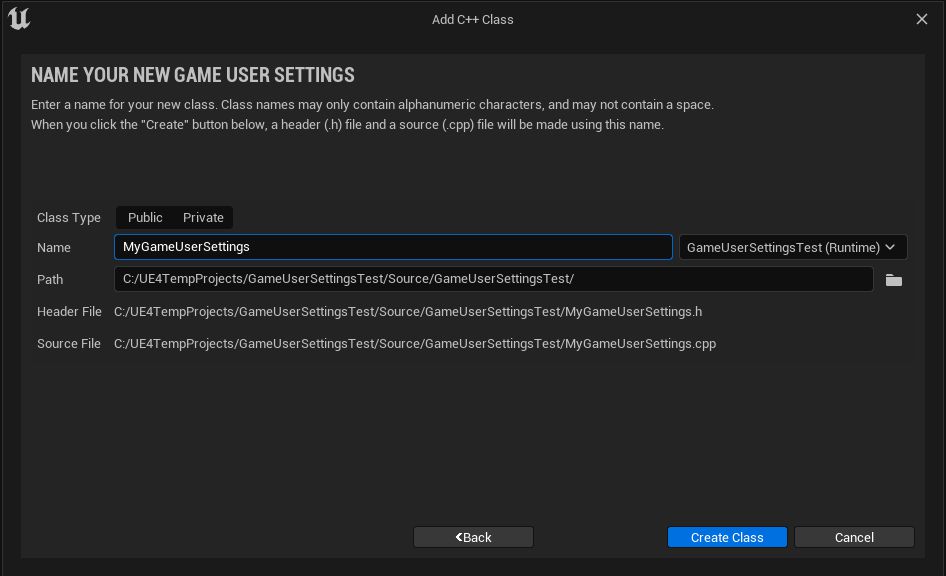Select Public class type
Image resolution: width=946 pixels, height=576 pixels.
[144, 217]
